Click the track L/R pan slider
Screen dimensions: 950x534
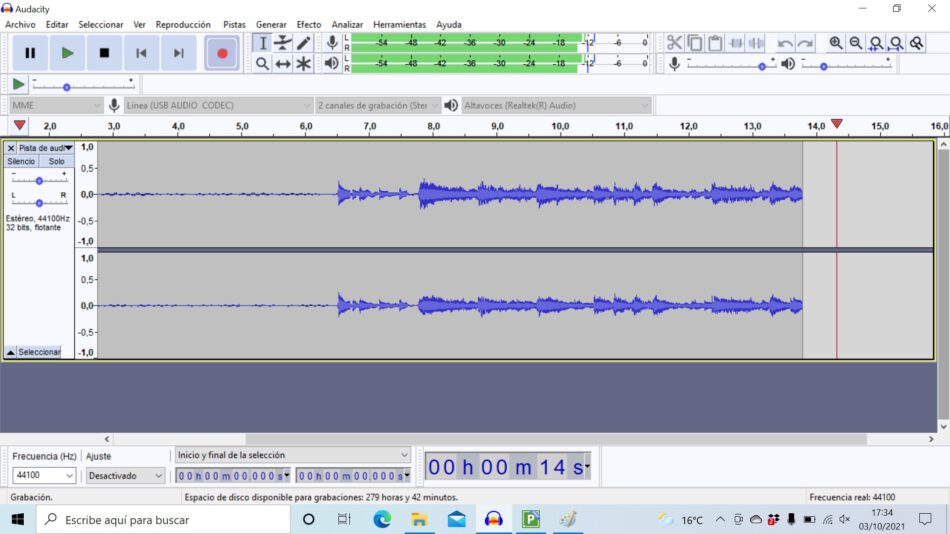39,202
